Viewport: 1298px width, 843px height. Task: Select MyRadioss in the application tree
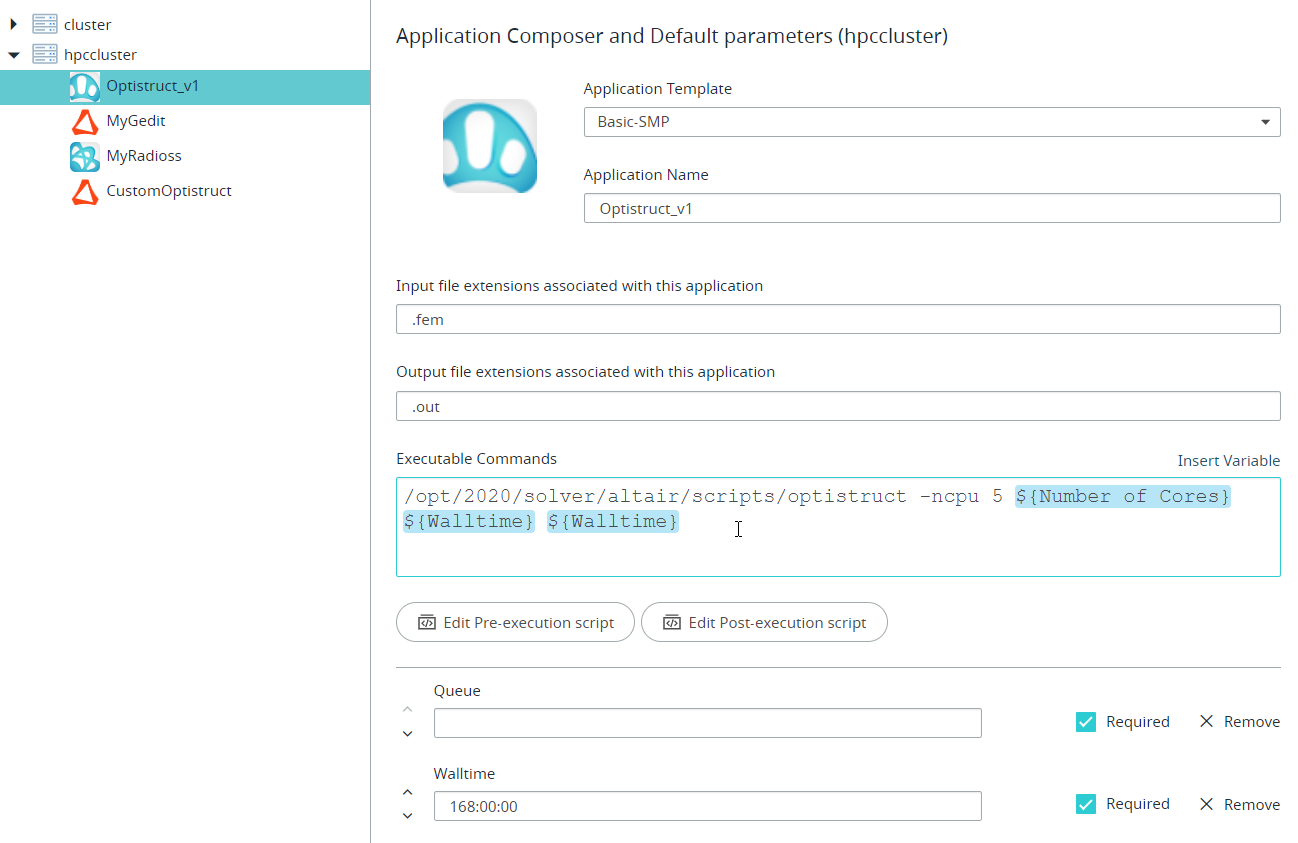(144, 156)
